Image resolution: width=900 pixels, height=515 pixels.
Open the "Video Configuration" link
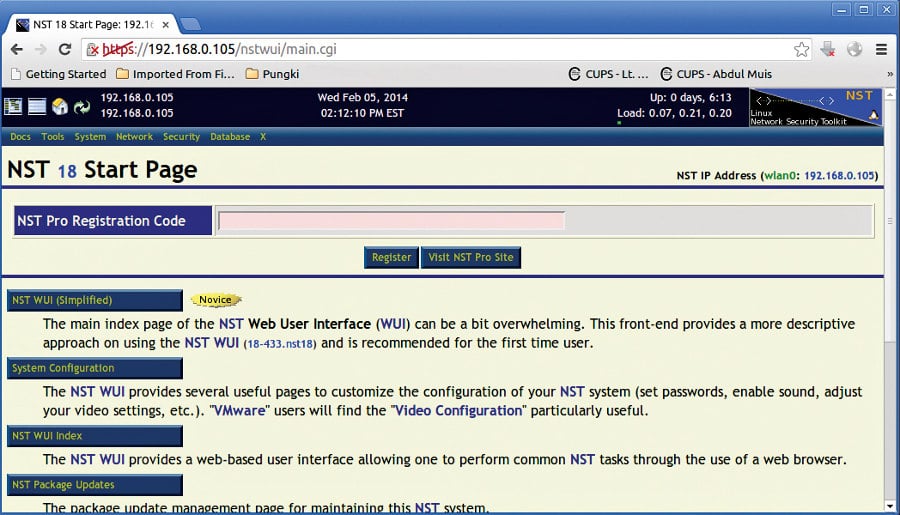(x=457, y=411)
